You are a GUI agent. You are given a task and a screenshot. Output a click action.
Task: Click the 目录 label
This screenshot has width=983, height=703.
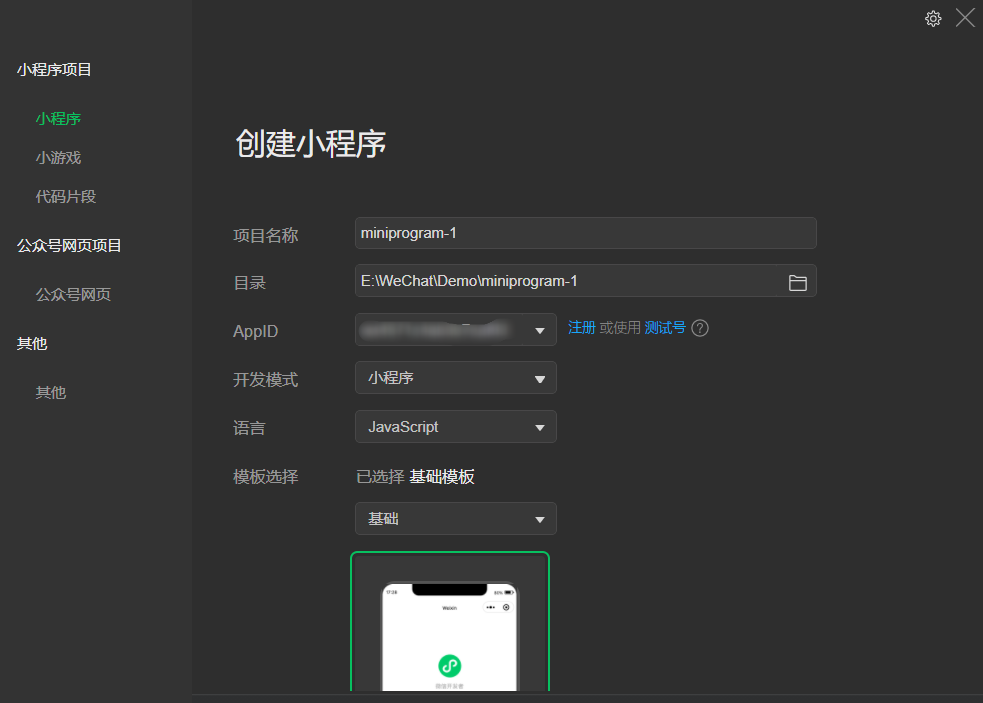coord(249,283)
